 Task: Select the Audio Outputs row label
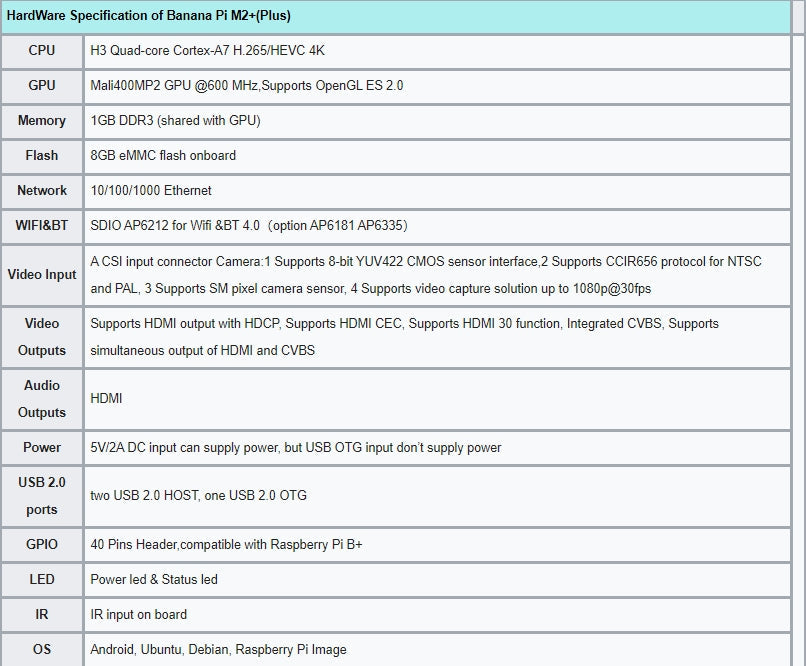42,398
